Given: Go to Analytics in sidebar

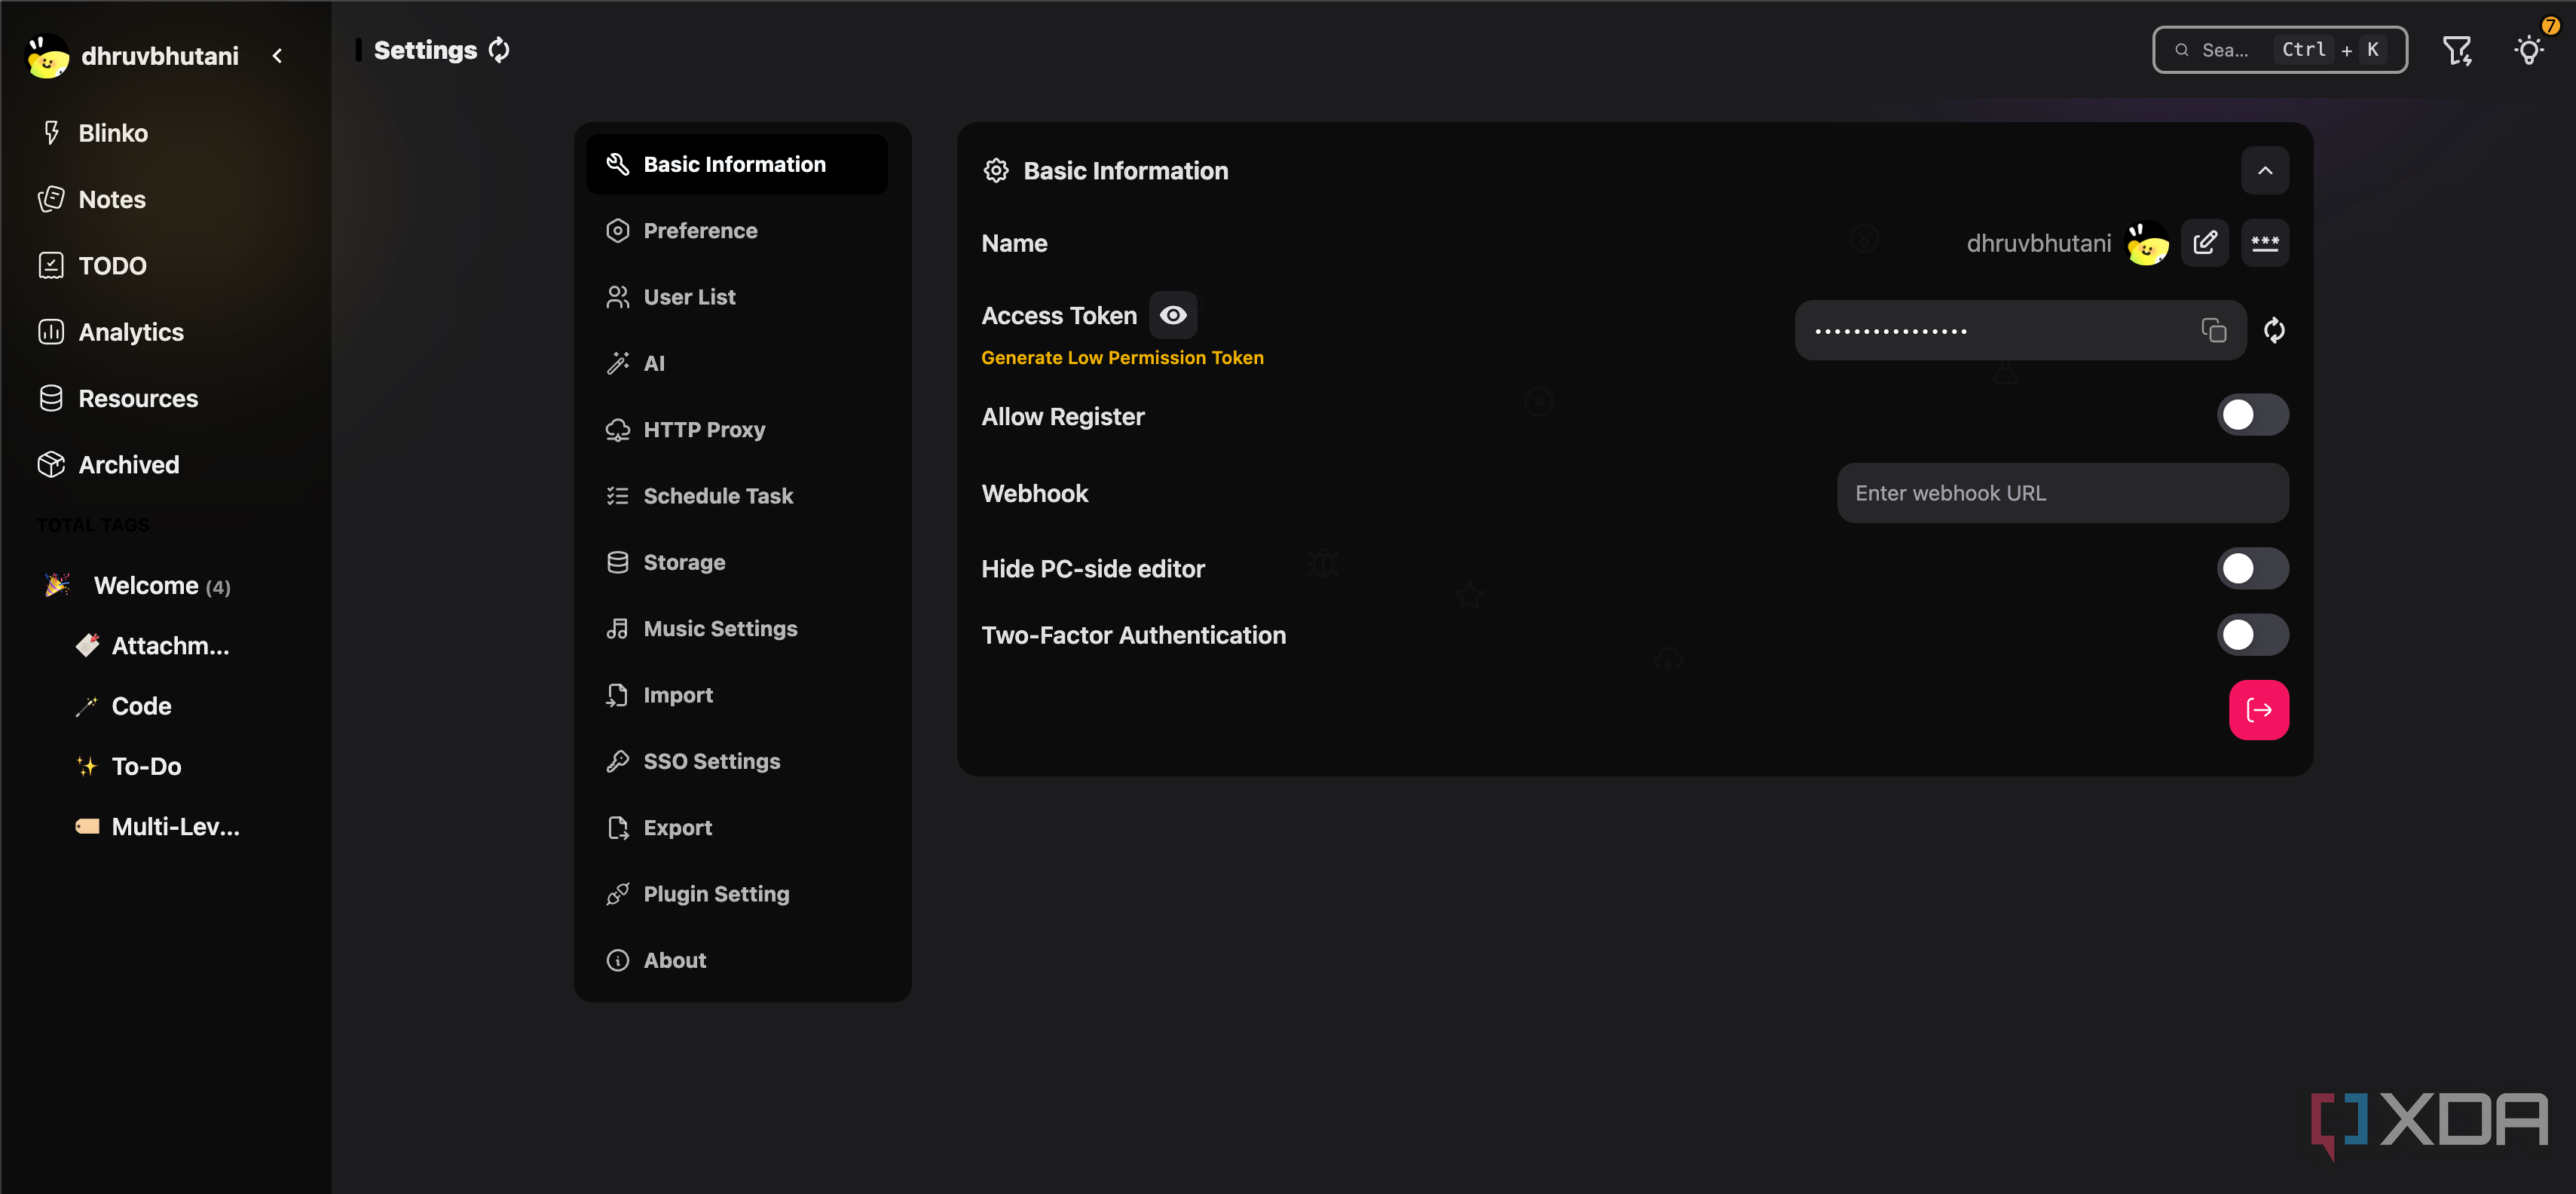Looking at the screenshot, I should 131,332.
